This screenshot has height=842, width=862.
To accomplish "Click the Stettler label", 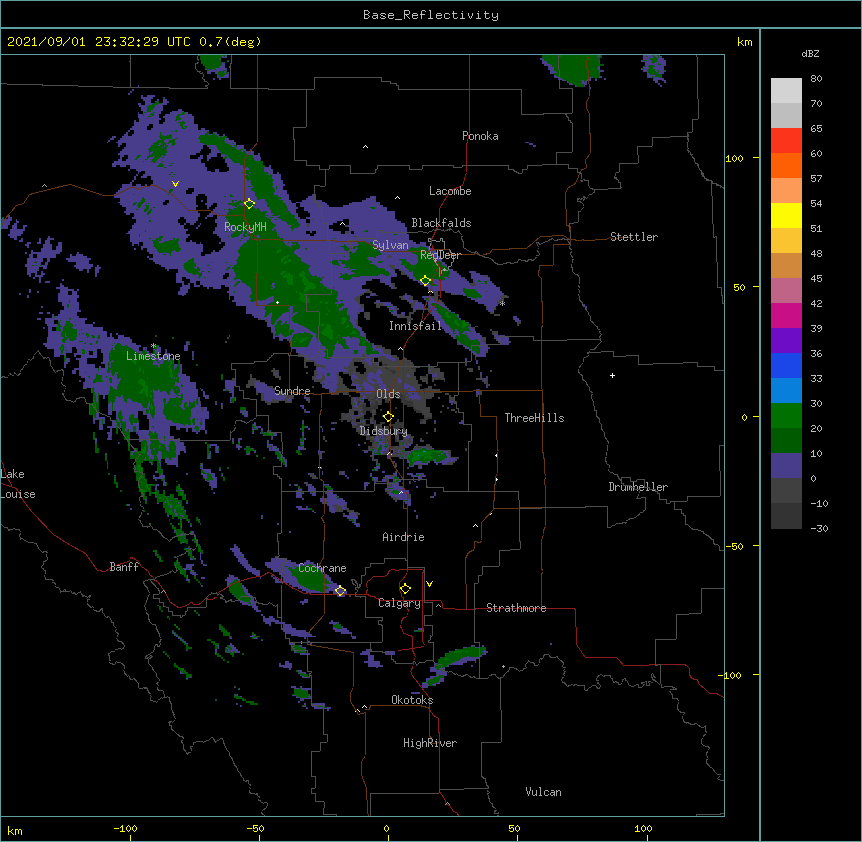I will tap(634, 237).
